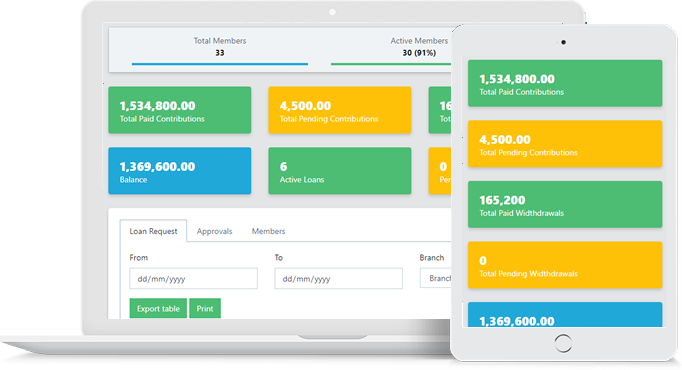
Task: Open the Loan Request tab
Action: point(153,231)
